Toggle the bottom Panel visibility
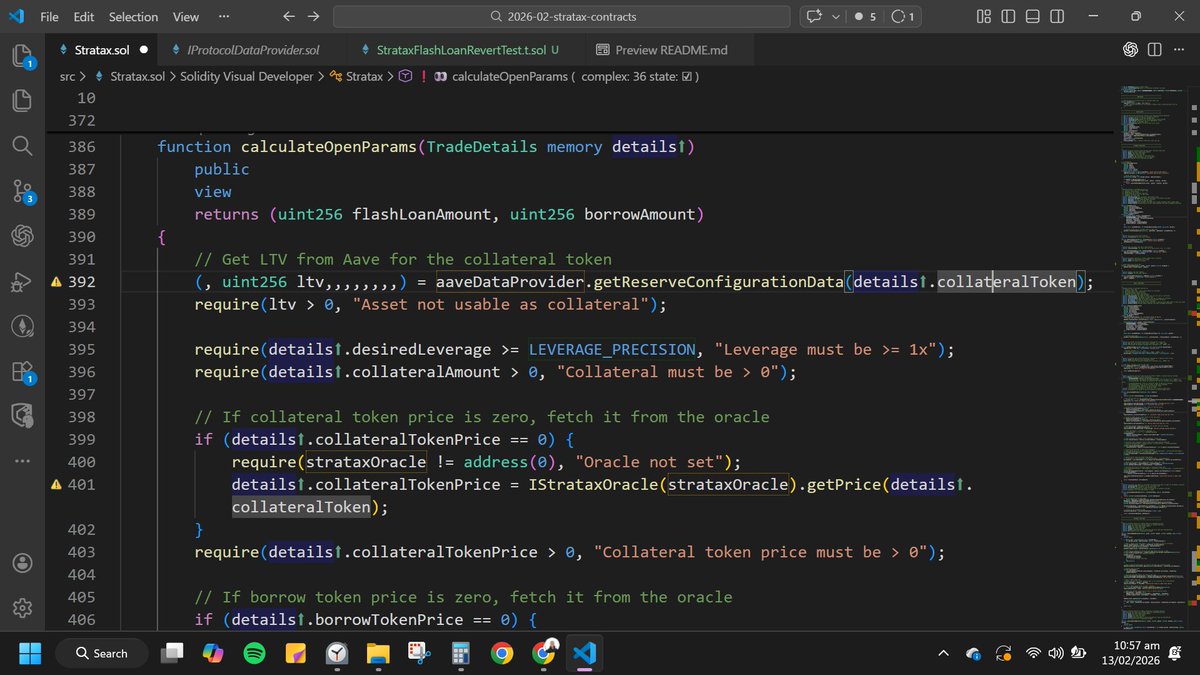The width and height of the screenshot is (1200, 675). (x=1032, y=16)
